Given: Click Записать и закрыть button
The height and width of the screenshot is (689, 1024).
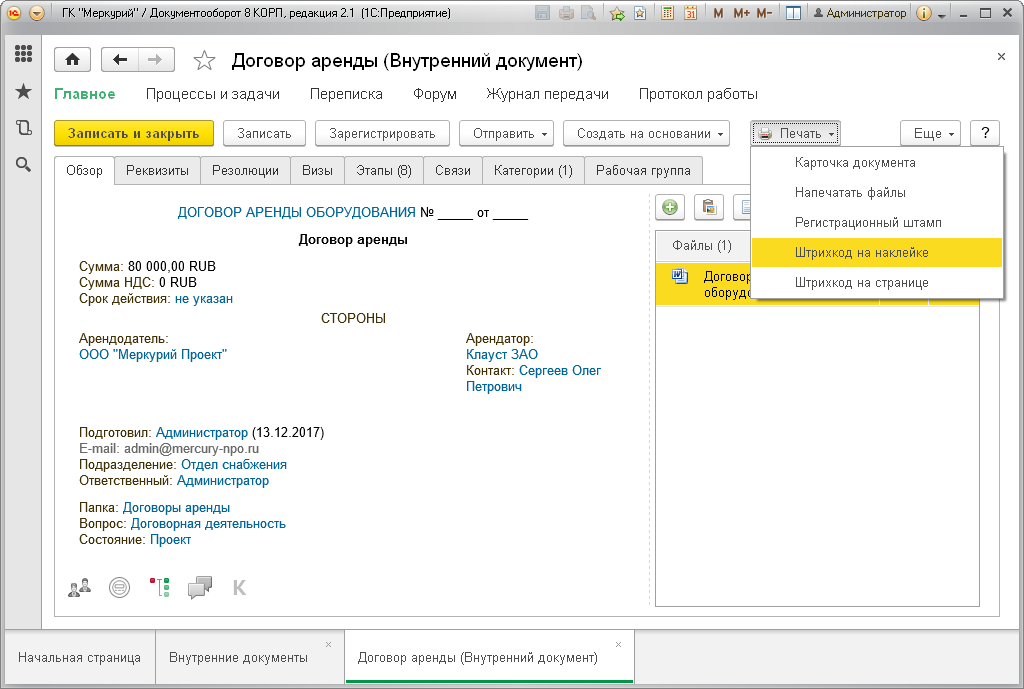Looking at the screenshot, I should pyautogui.click(x=134, y=133).
